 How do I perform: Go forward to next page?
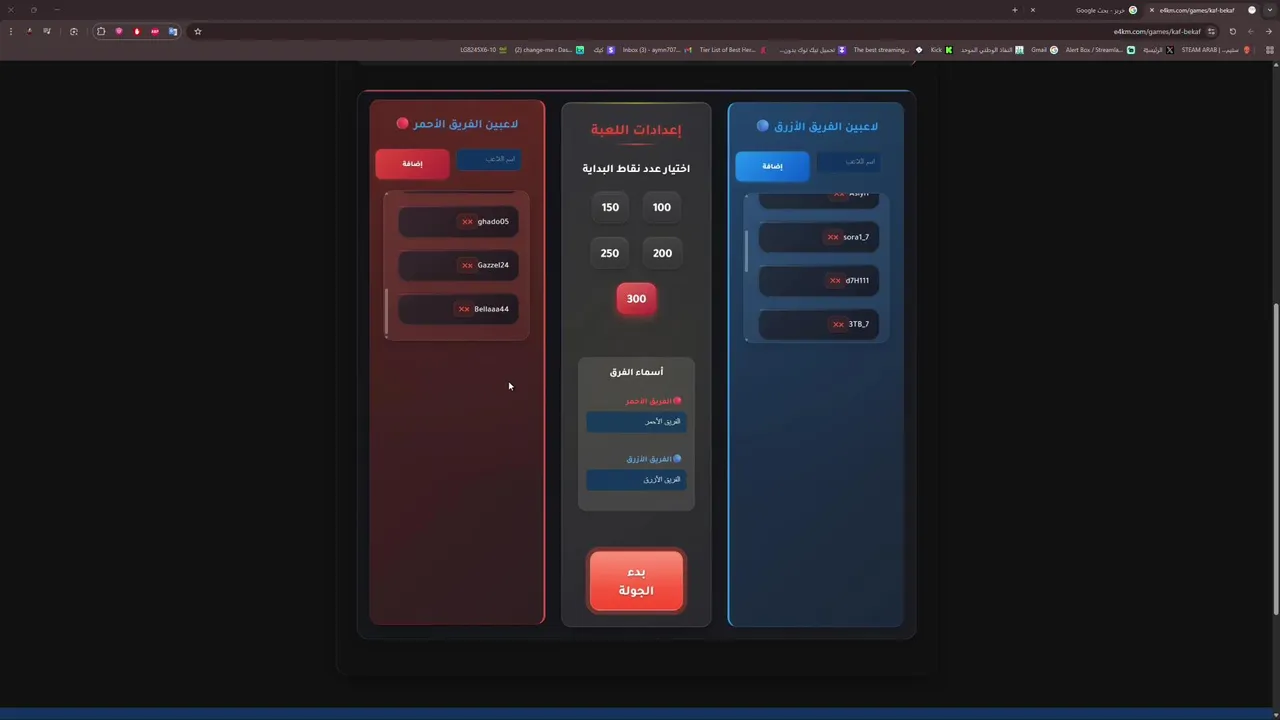1250,31
